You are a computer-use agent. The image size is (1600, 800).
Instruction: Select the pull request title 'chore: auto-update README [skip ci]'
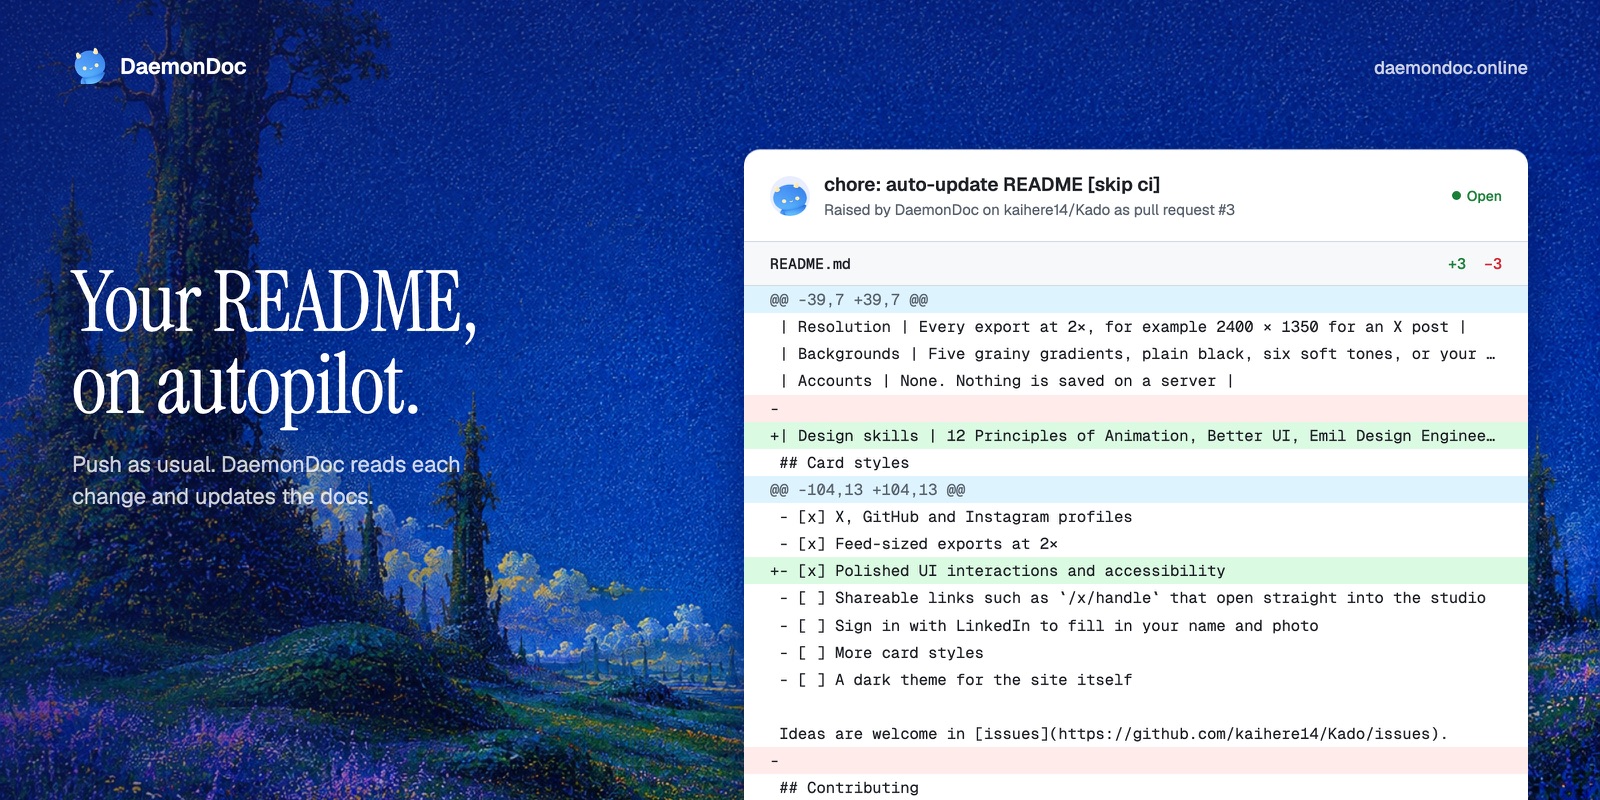coord(992,184)
